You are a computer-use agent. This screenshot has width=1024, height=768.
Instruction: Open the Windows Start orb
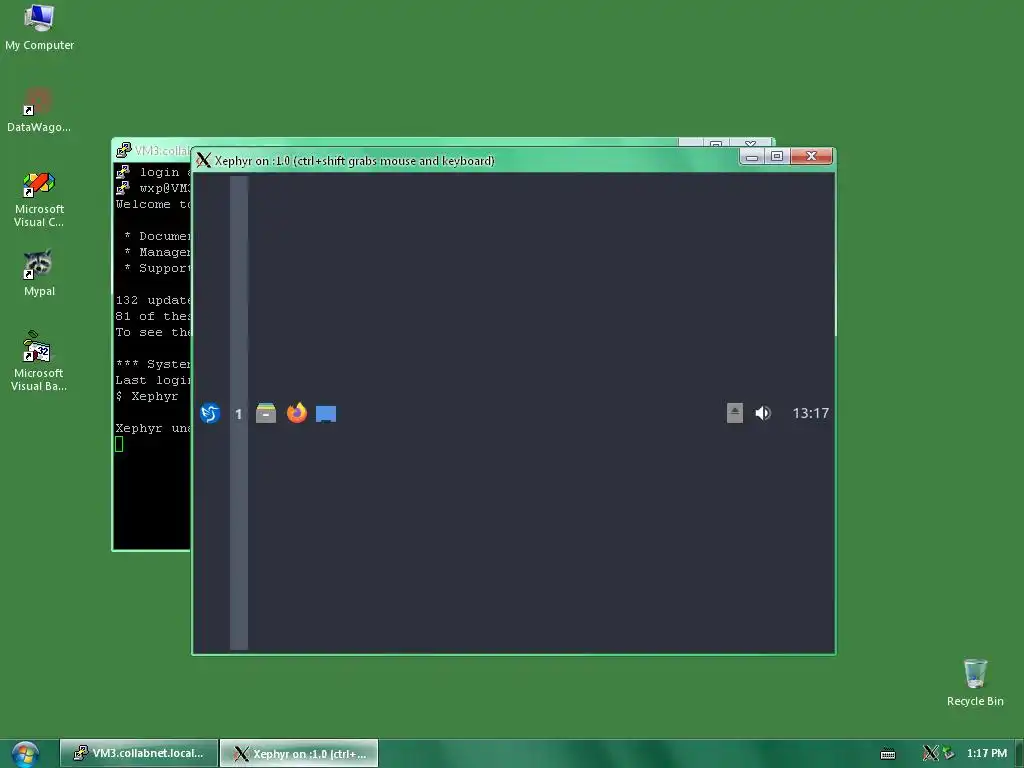pos(25,754)
